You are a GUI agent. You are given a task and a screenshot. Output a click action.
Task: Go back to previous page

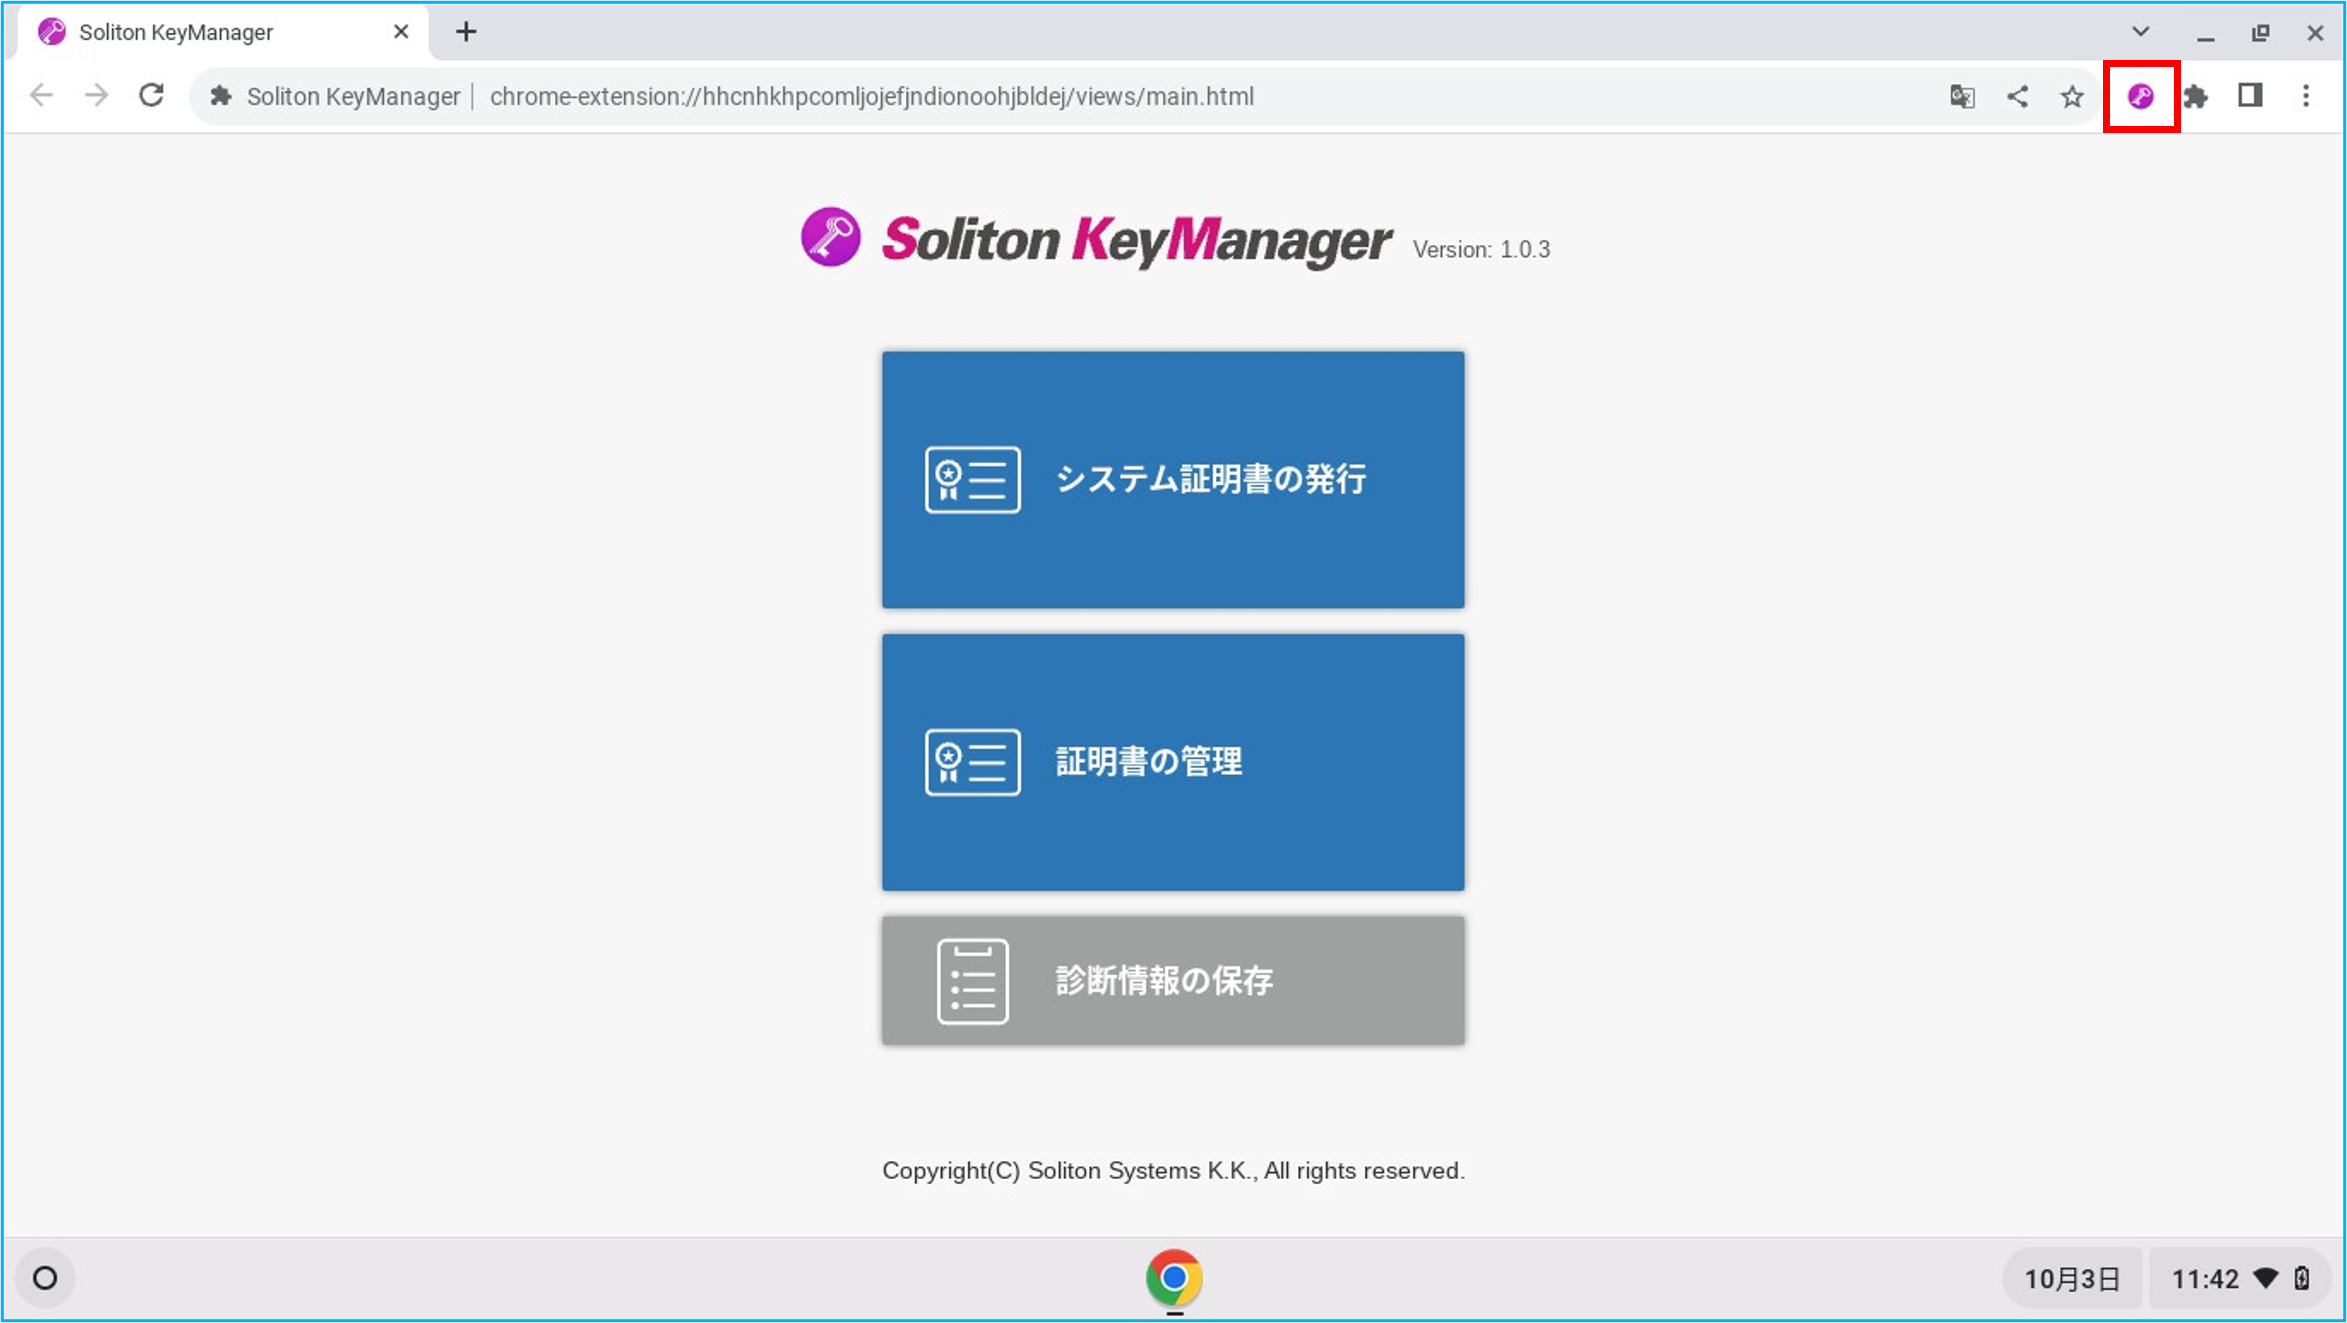(42, 96)
